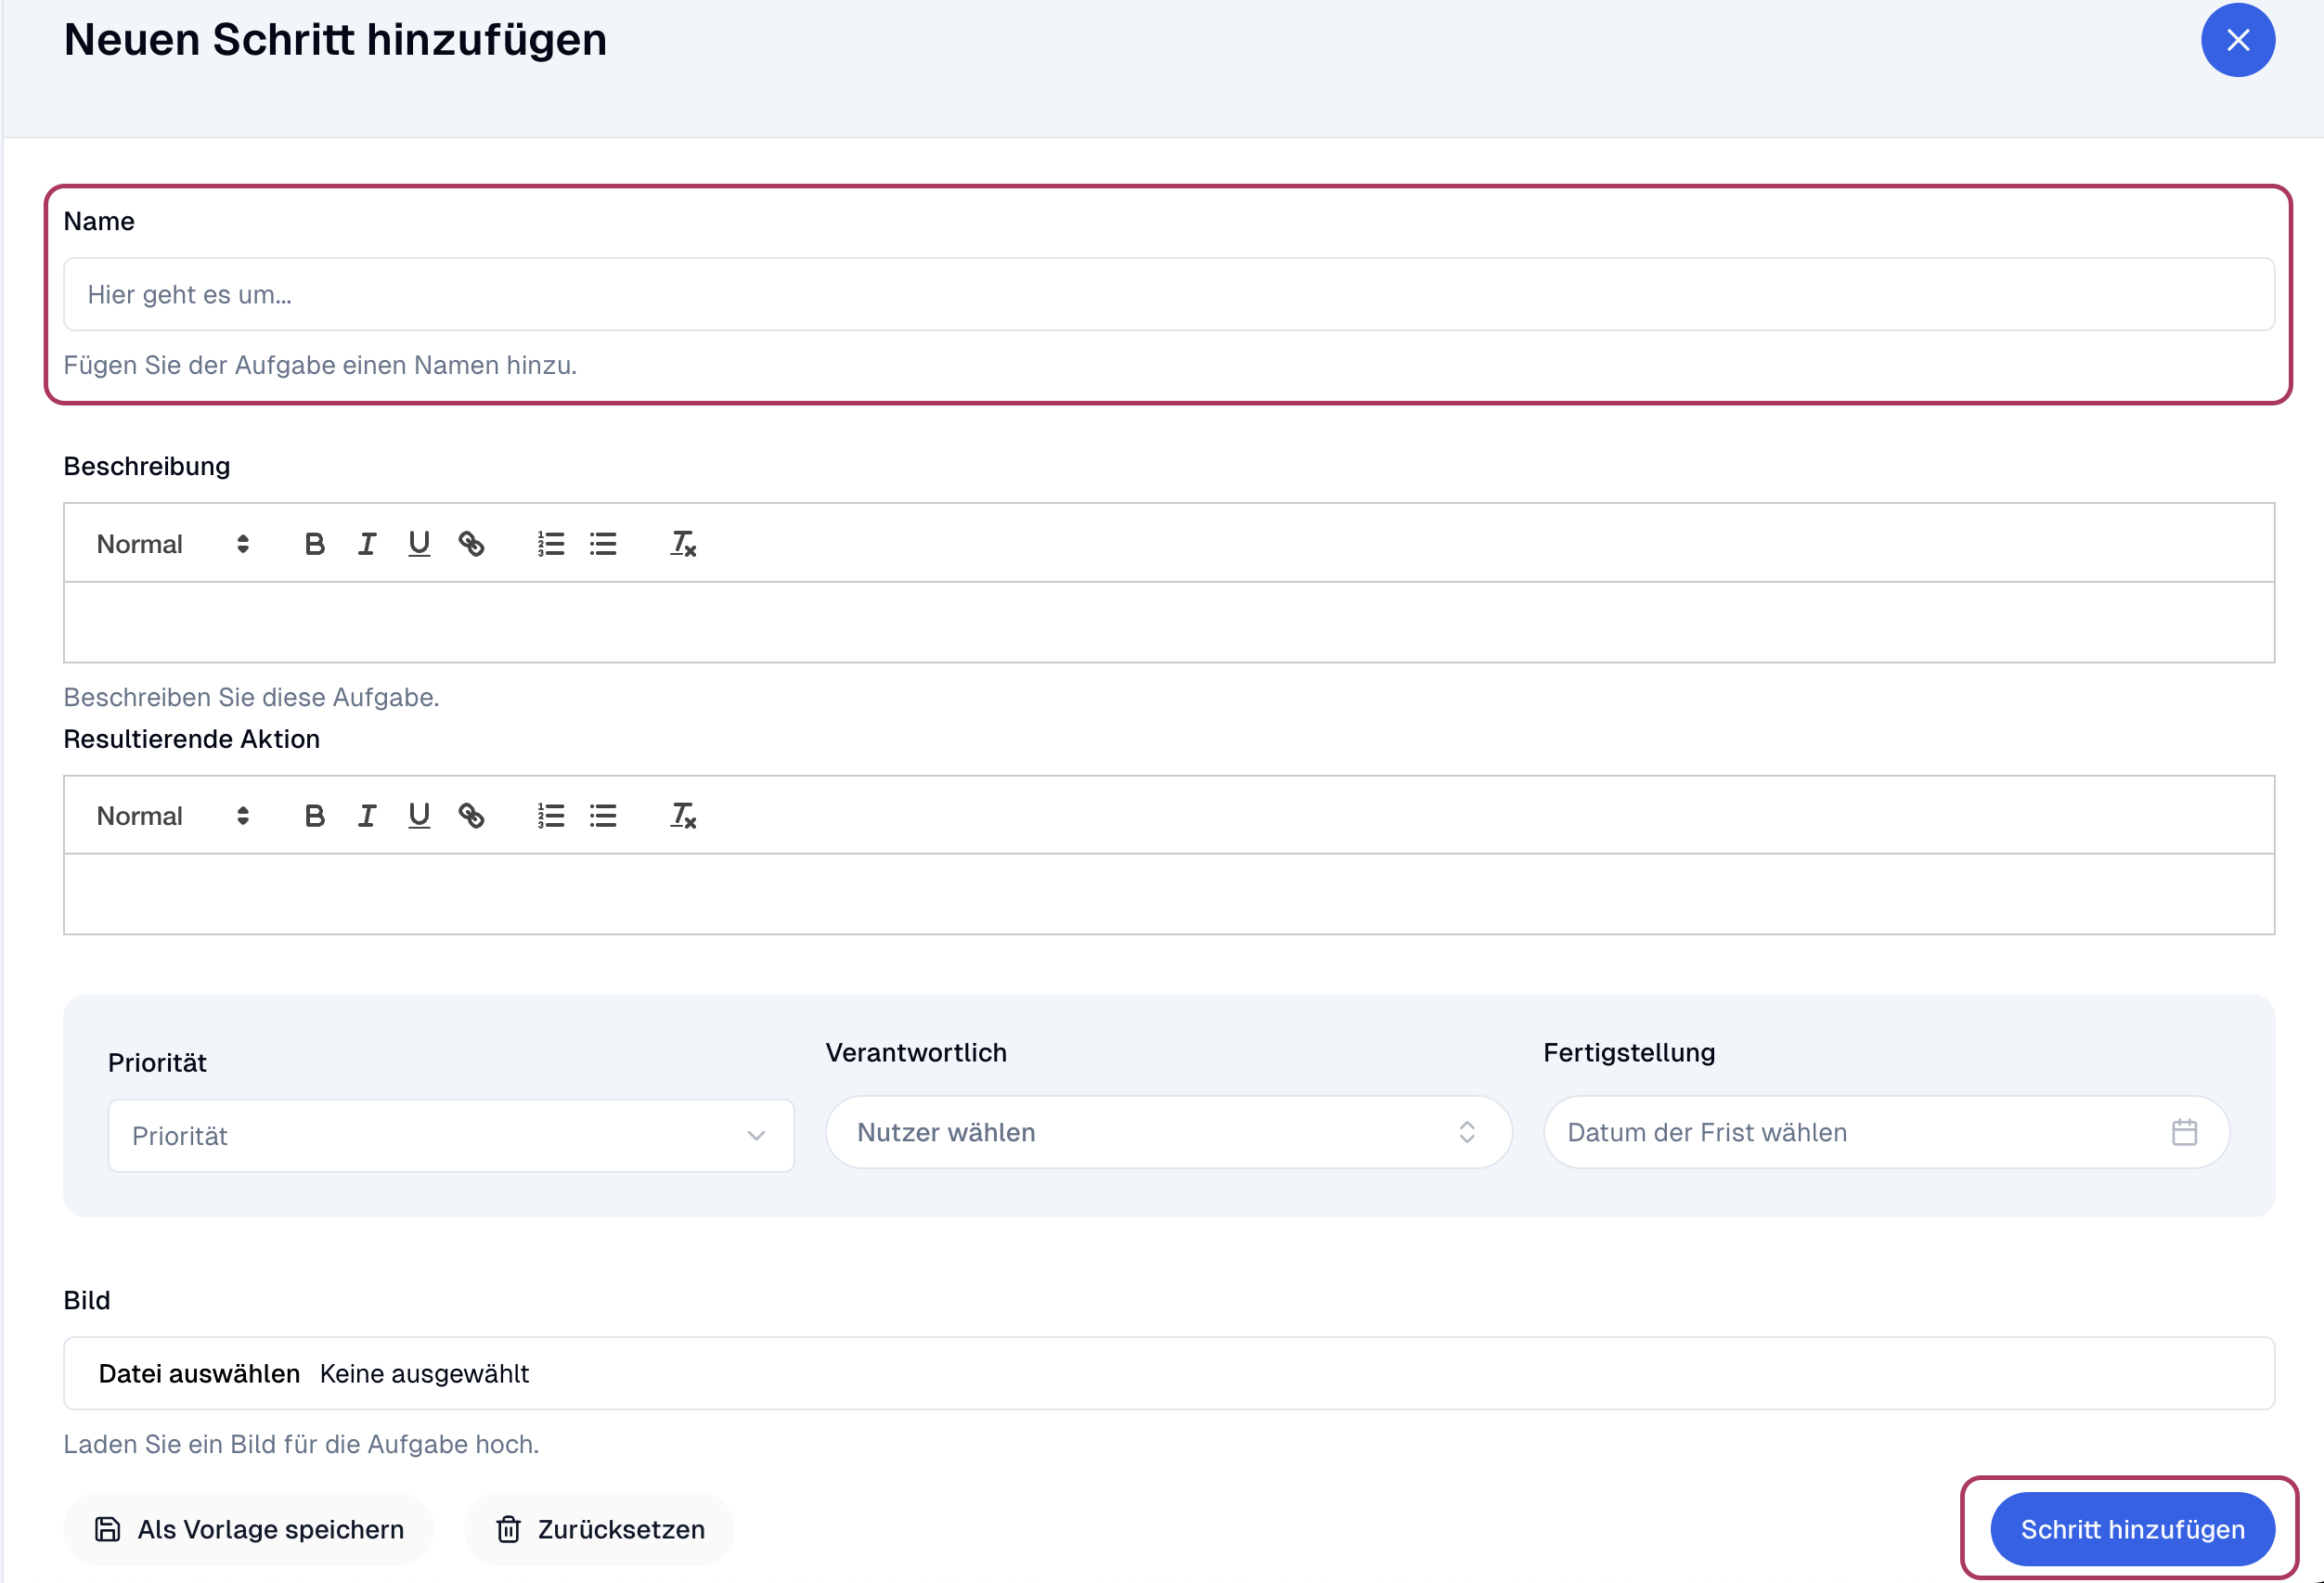This screenshot has width=2324, height=1583.
Task: Insert link via Beschreibung toolbar icon
Action: coord(471,544)
